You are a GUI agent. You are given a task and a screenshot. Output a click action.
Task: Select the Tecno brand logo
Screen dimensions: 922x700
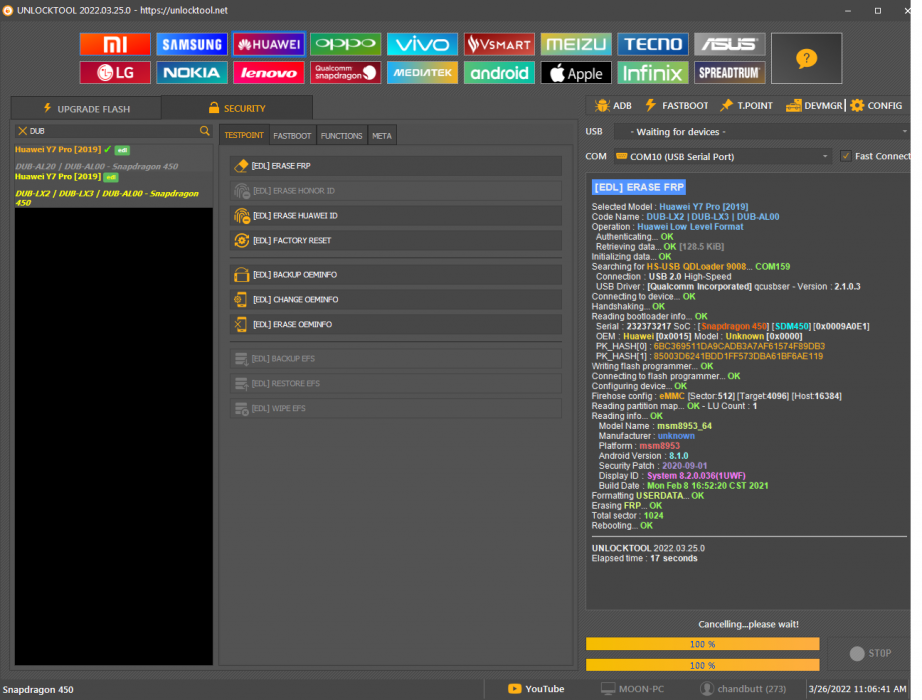653,44
